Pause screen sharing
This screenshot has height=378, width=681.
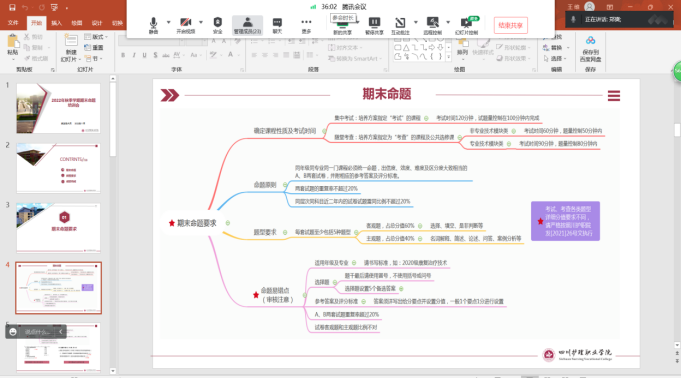[374, 25]
